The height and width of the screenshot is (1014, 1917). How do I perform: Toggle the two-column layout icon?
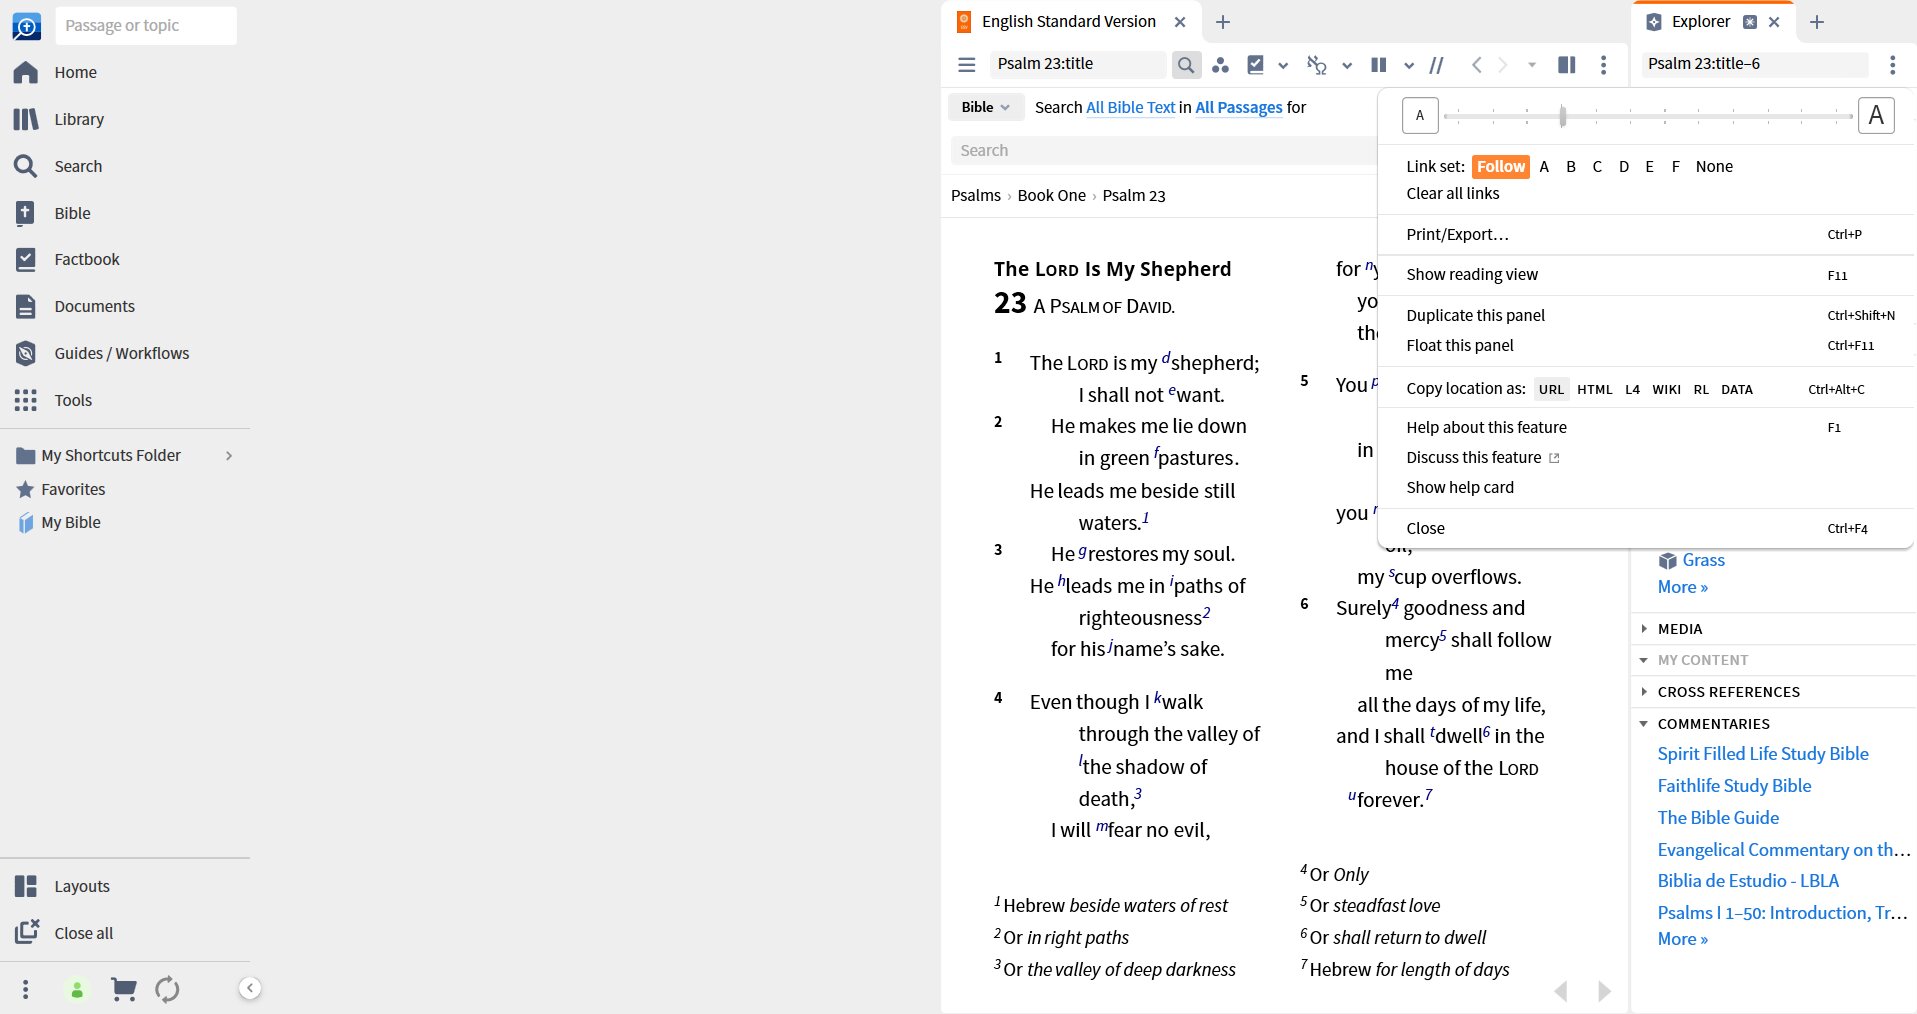1567,65
